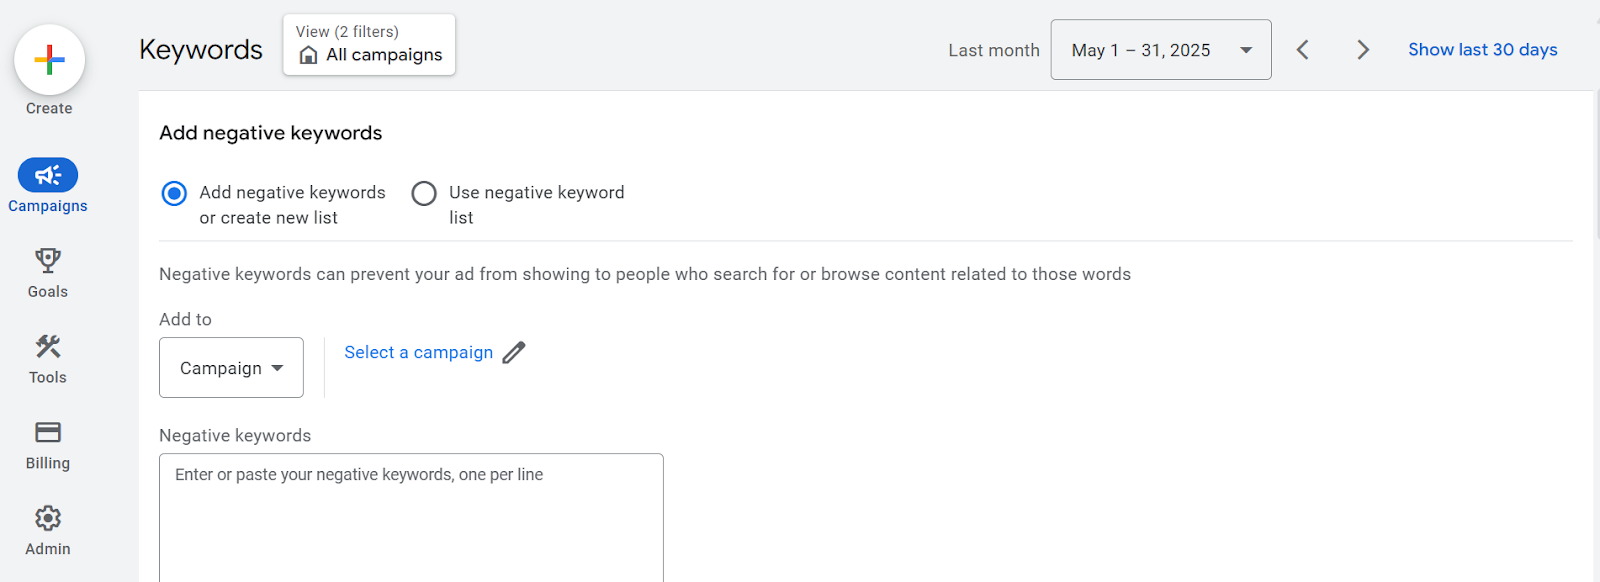Screen dimensions: 1600x582
Task: Click the pencil icon beside Select a campaign
Action: [x=514, y=353]
